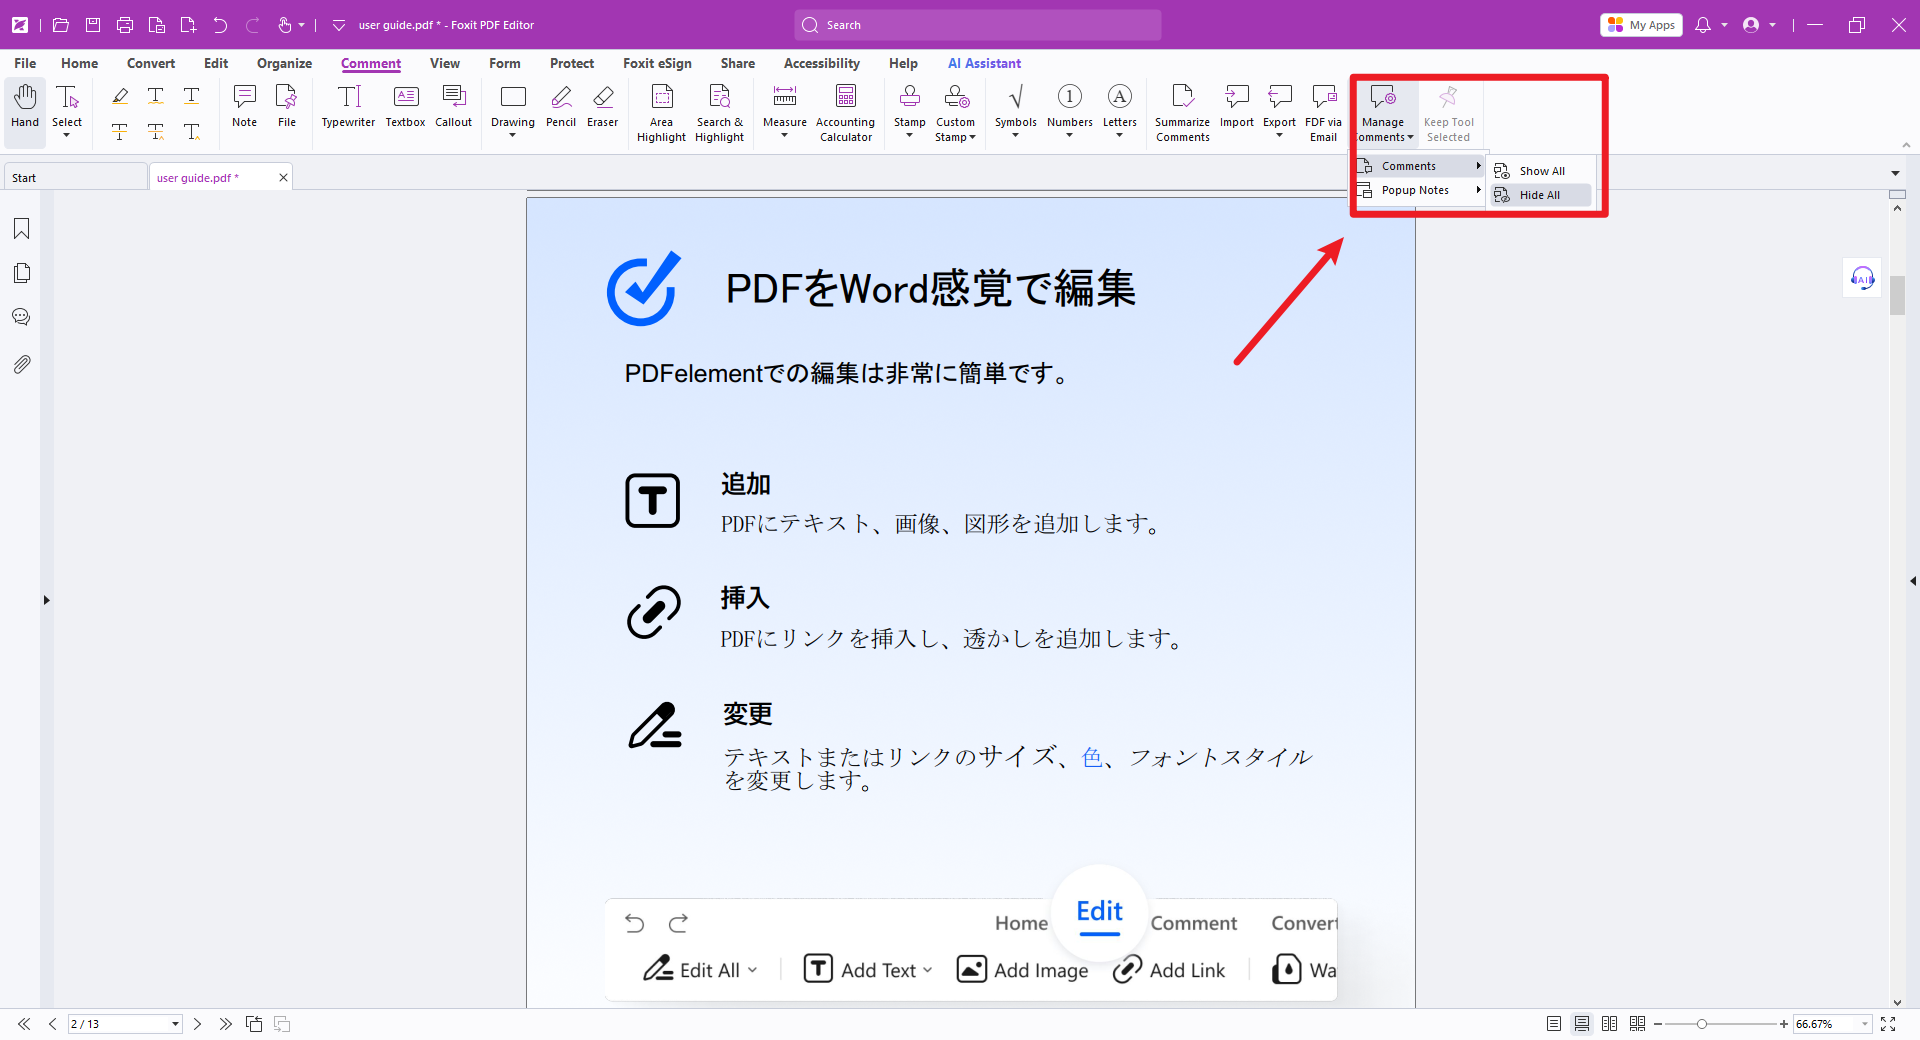Open Search & Highlight tool
Viewport: 1920px width, 1040px height.
[720, 113]
